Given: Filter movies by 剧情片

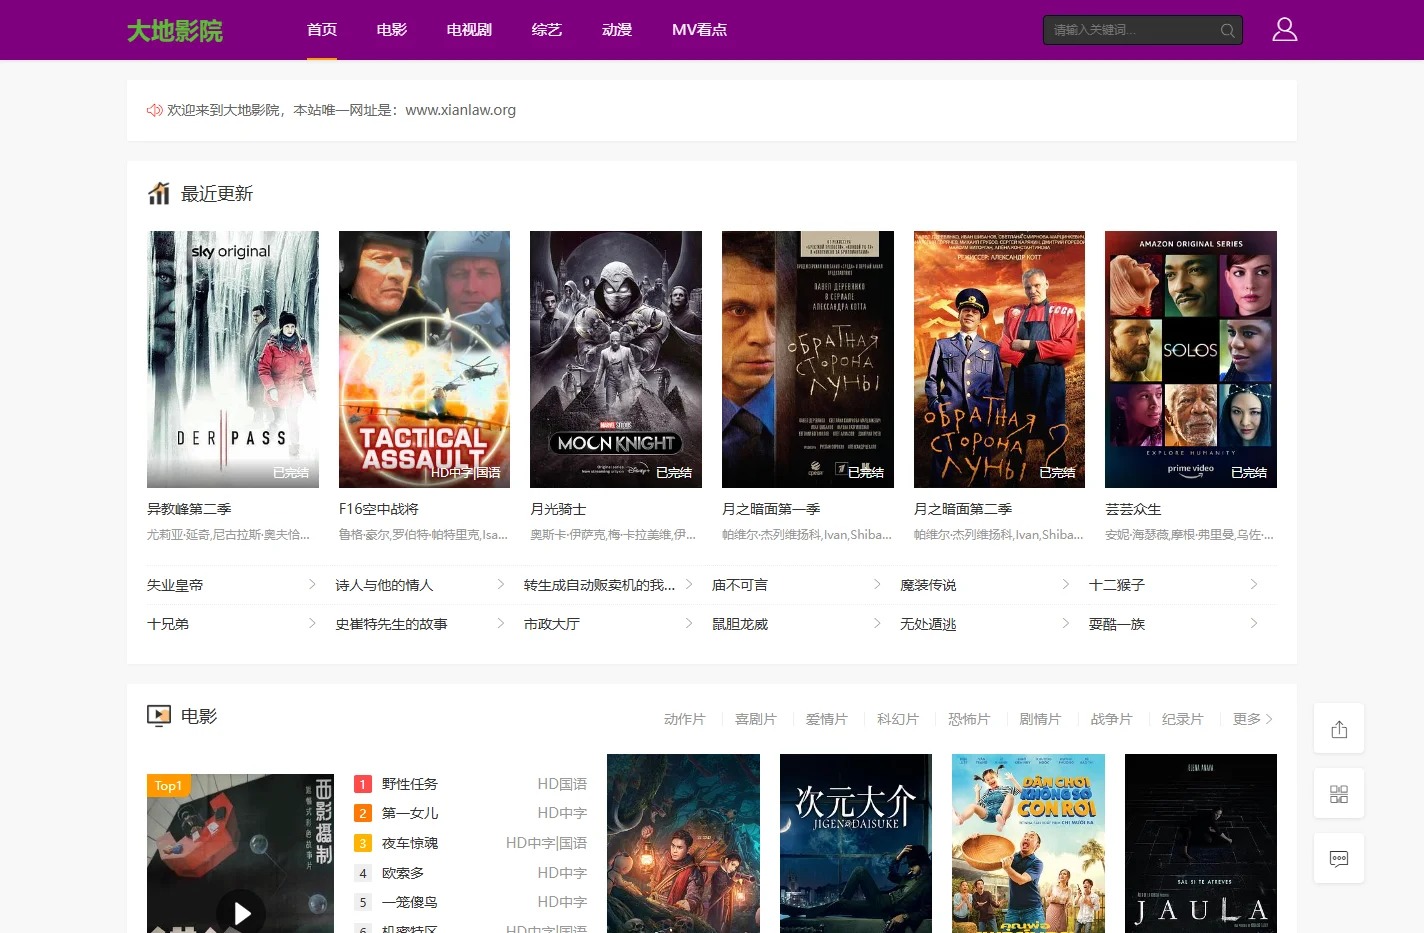Looking at the screenshot, I should click(x=1040, y=719).
